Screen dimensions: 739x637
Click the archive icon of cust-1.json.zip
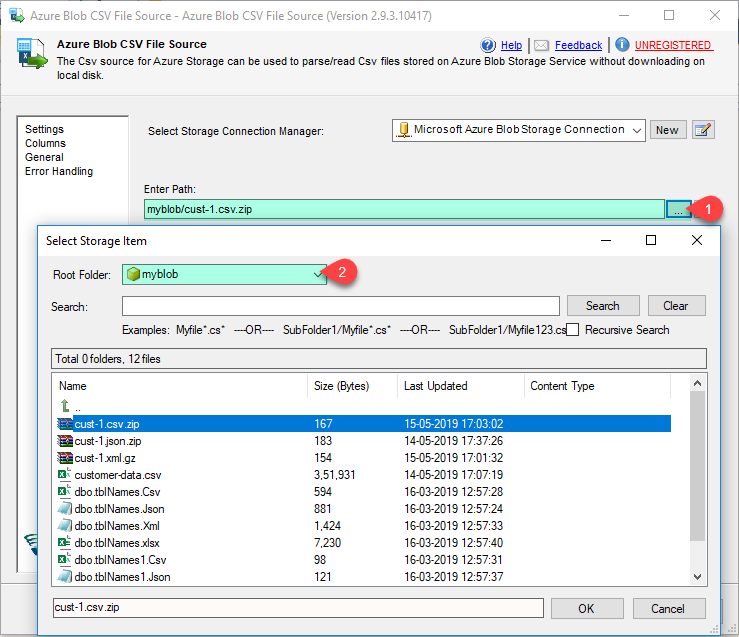(x=65, y=441)
